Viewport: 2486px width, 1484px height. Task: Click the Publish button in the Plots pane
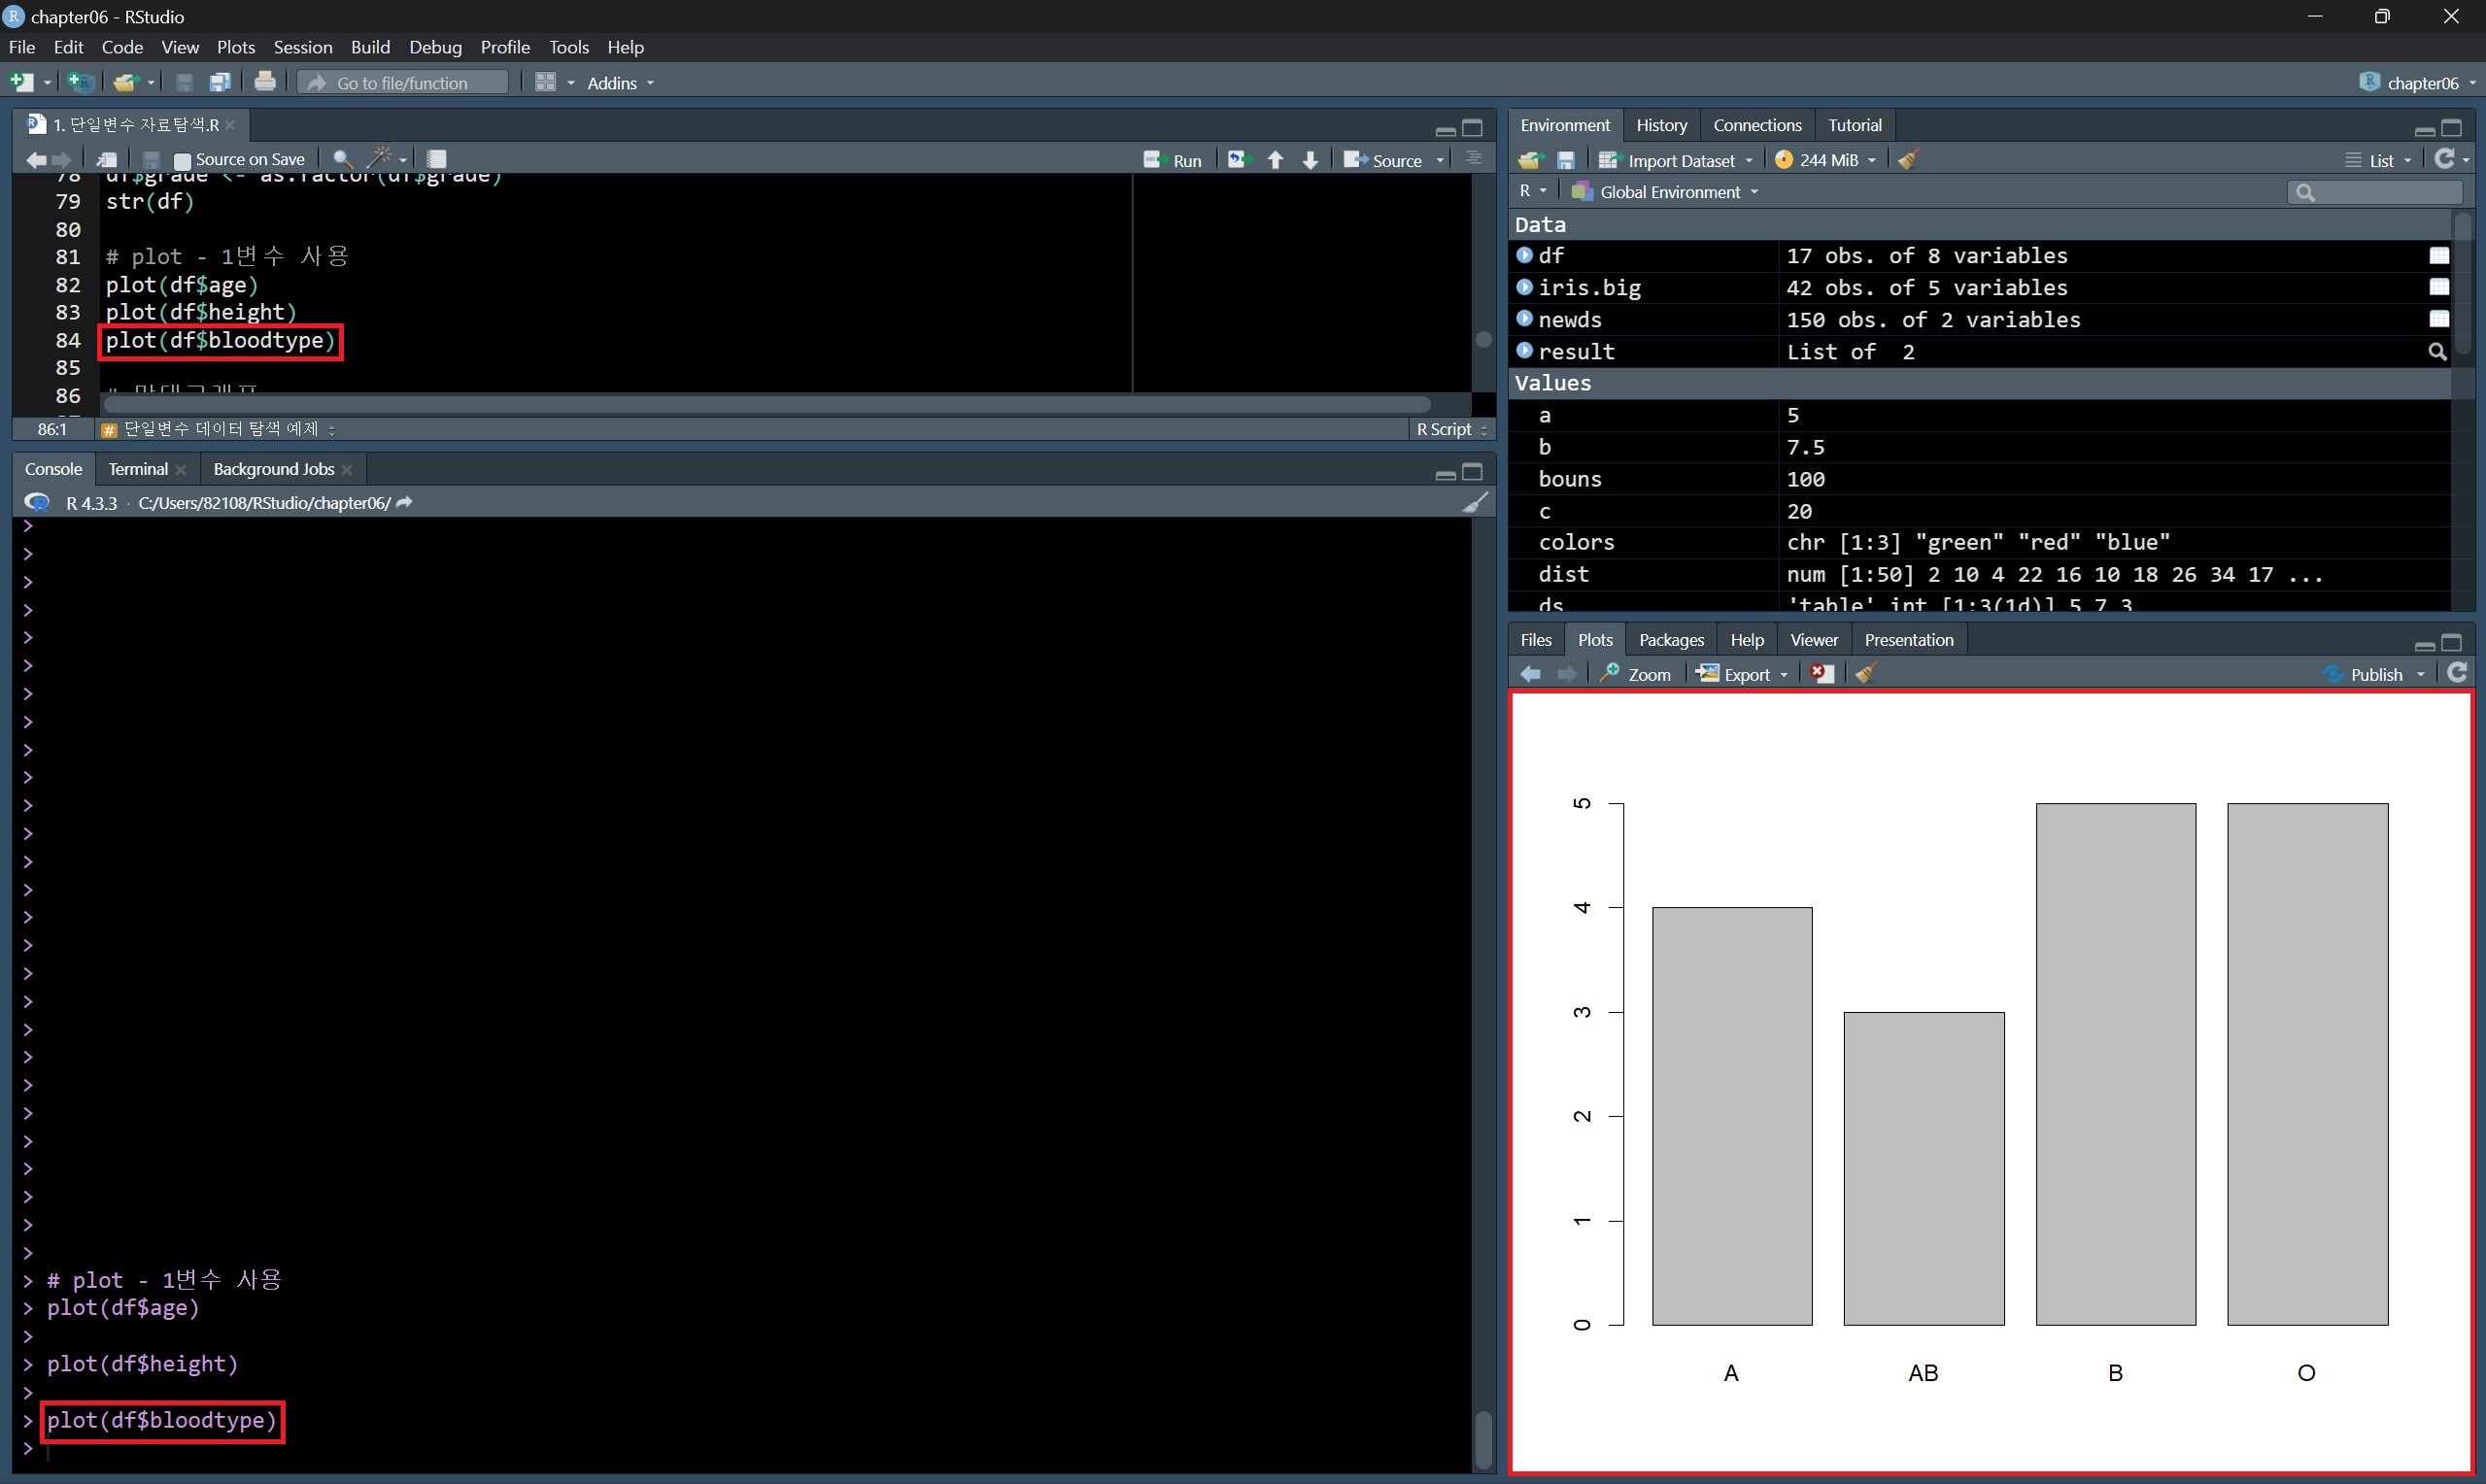(x=2365, y=674)
